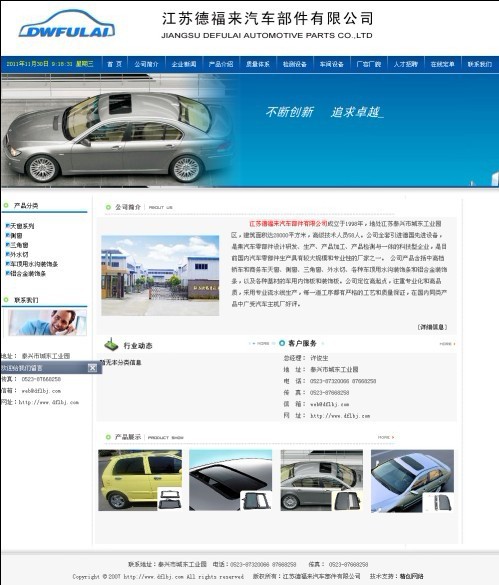Click MORE link next to 客户服务
The height and width of the screenshot is (585, 499).
[x=447, y=344]
